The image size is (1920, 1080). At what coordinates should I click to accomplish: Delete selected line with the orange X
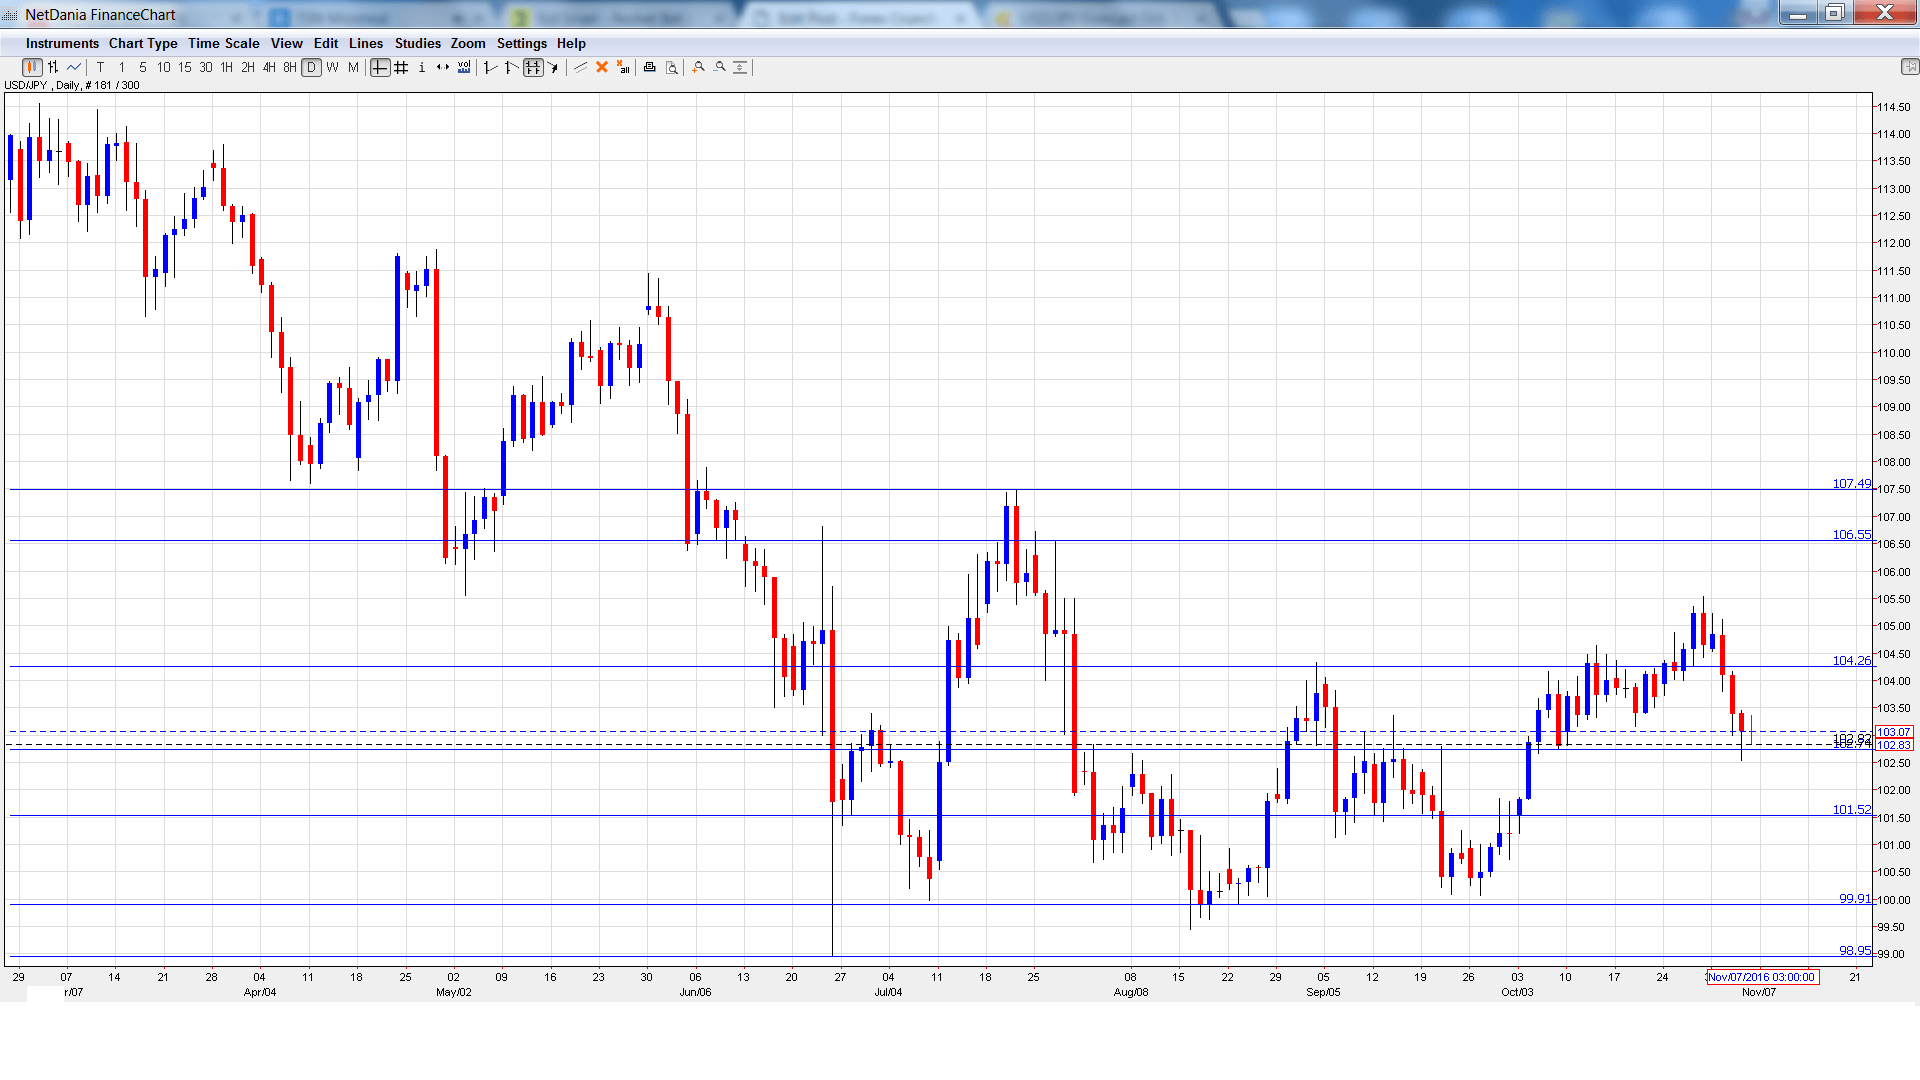click(x=602, y=67)
